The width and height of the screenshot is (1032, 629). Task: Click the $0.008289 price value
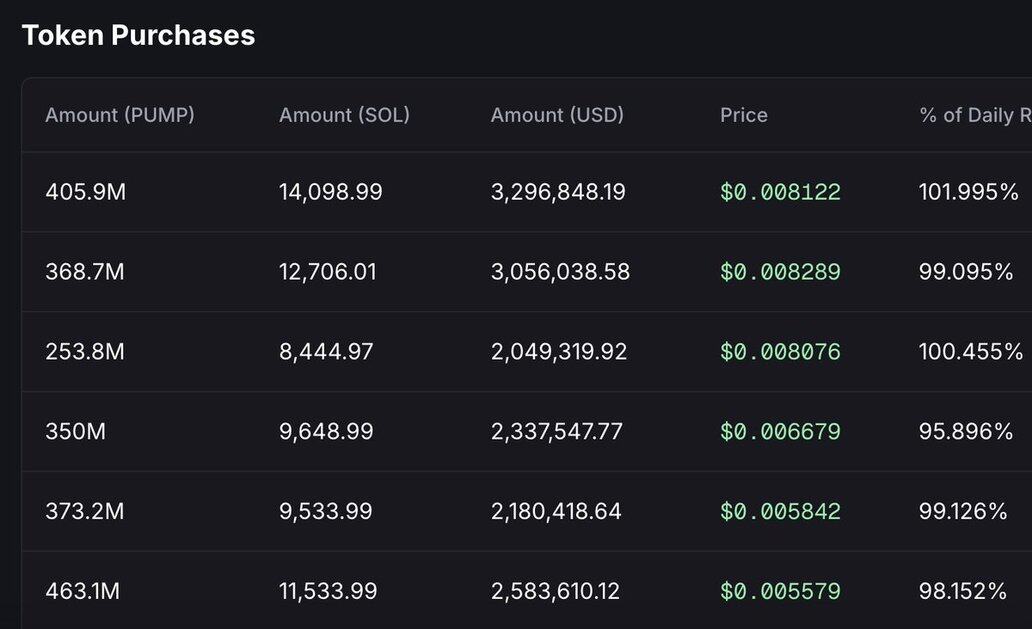(x=780, y=272)
